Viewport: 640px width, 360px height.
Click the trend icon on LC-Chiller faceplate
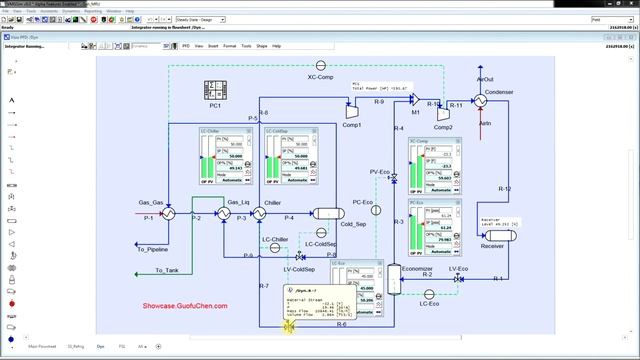(x=248, y=172)
